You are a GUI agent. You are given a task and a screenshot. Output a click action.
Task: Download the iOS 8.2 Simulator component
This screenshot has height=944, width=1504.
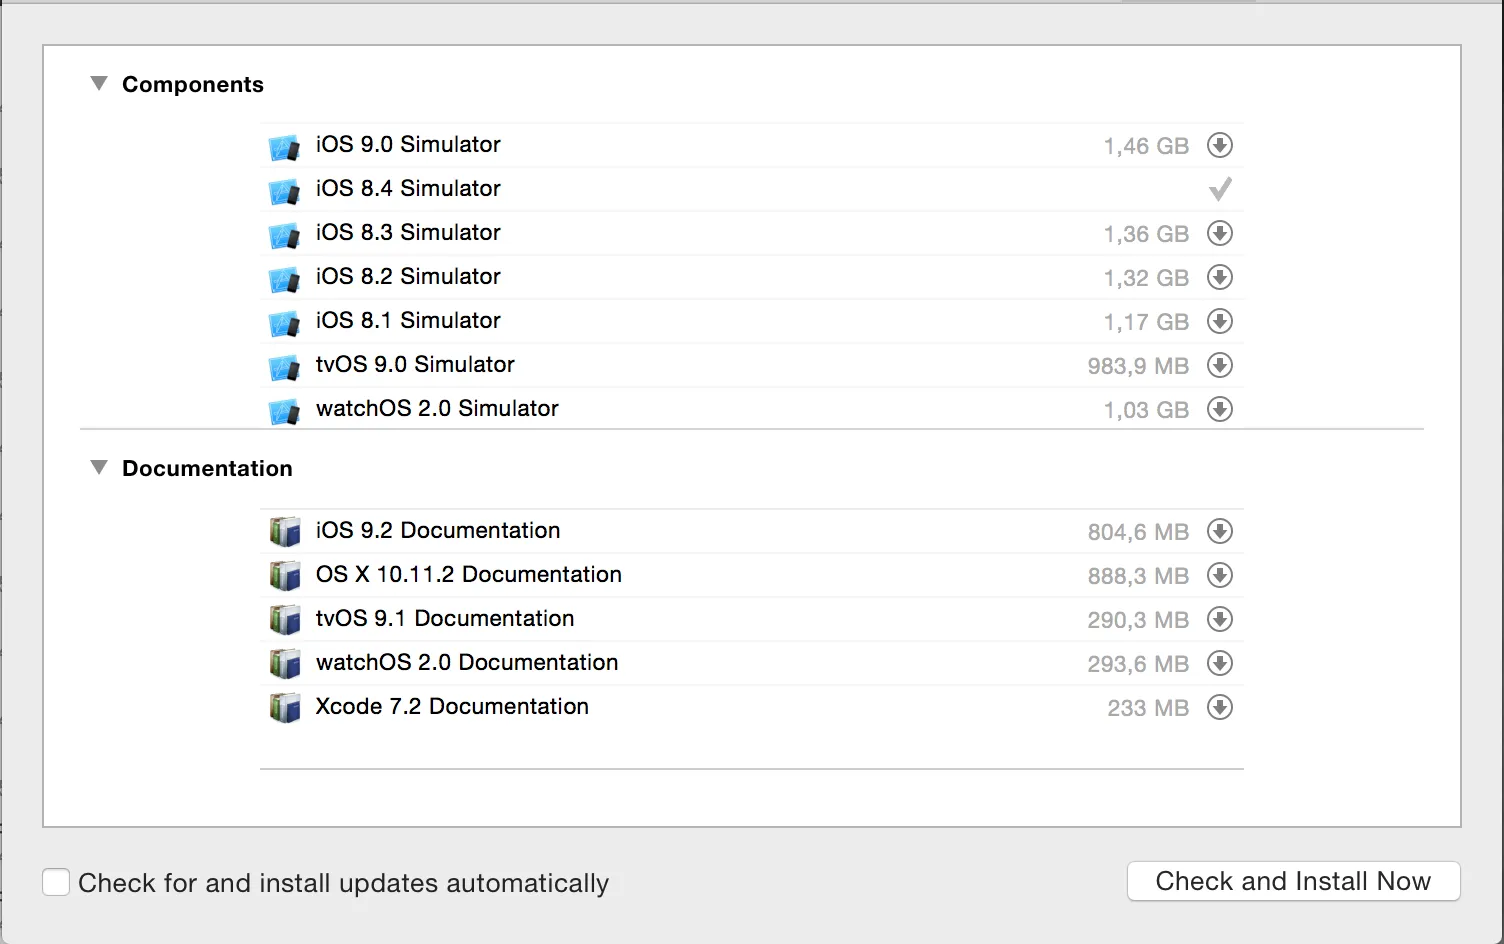pyautogui.click(x=1219, y=277)
